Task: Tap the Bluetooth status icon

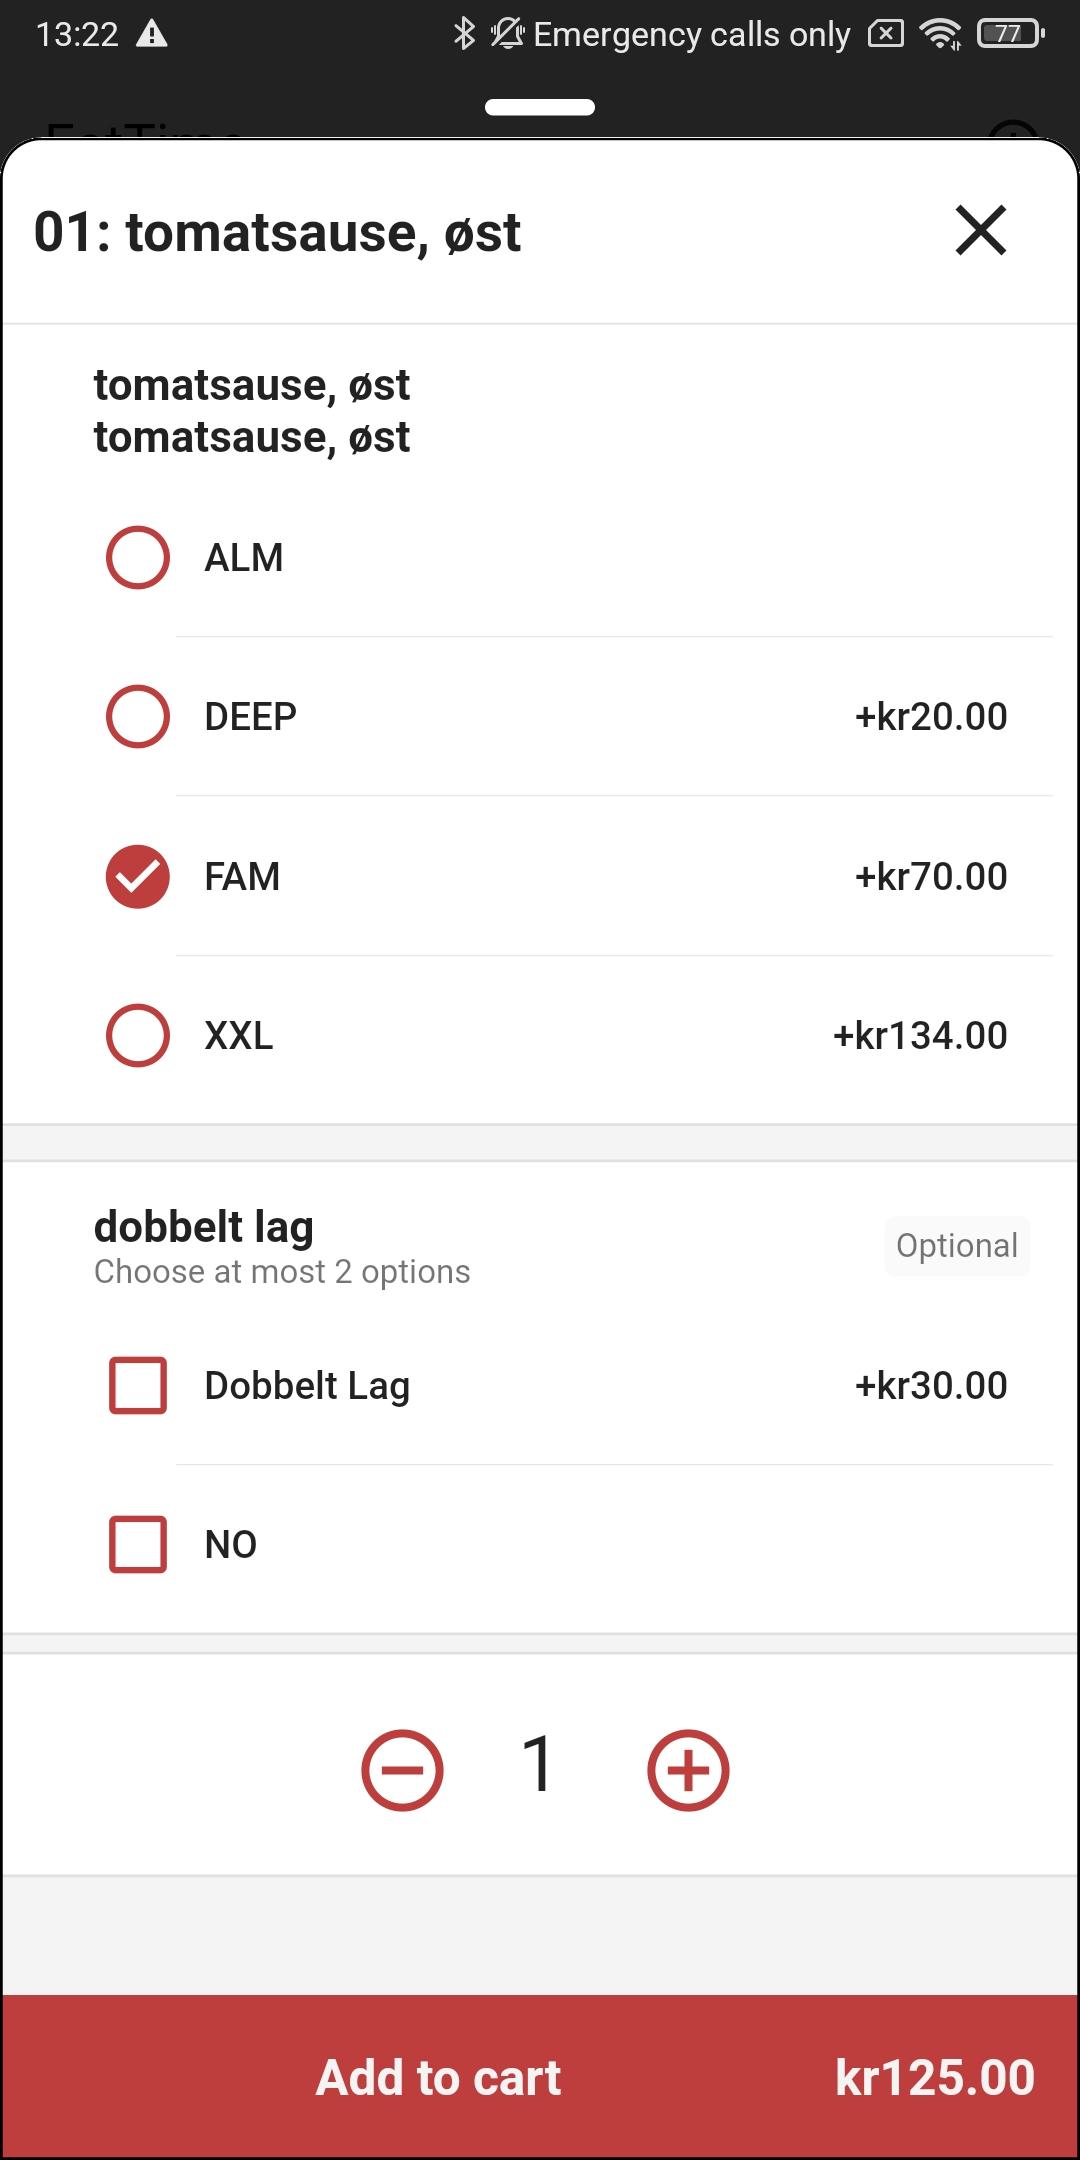Action: [464, 34]
